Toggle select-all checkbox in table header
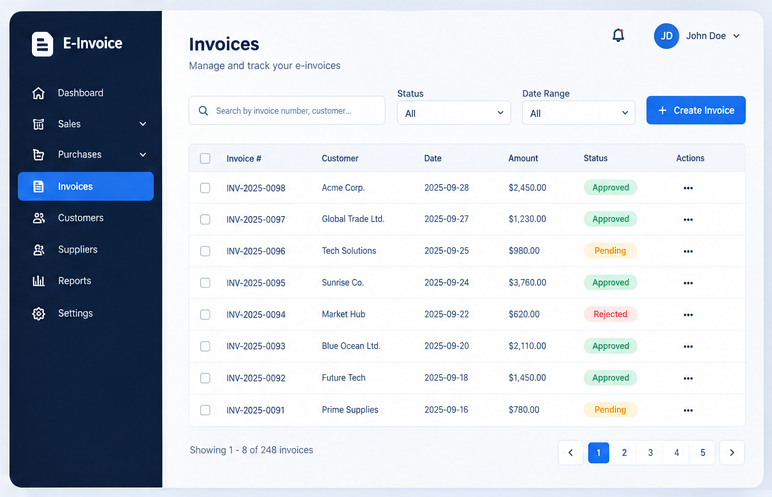 click(x=205, y=158)
